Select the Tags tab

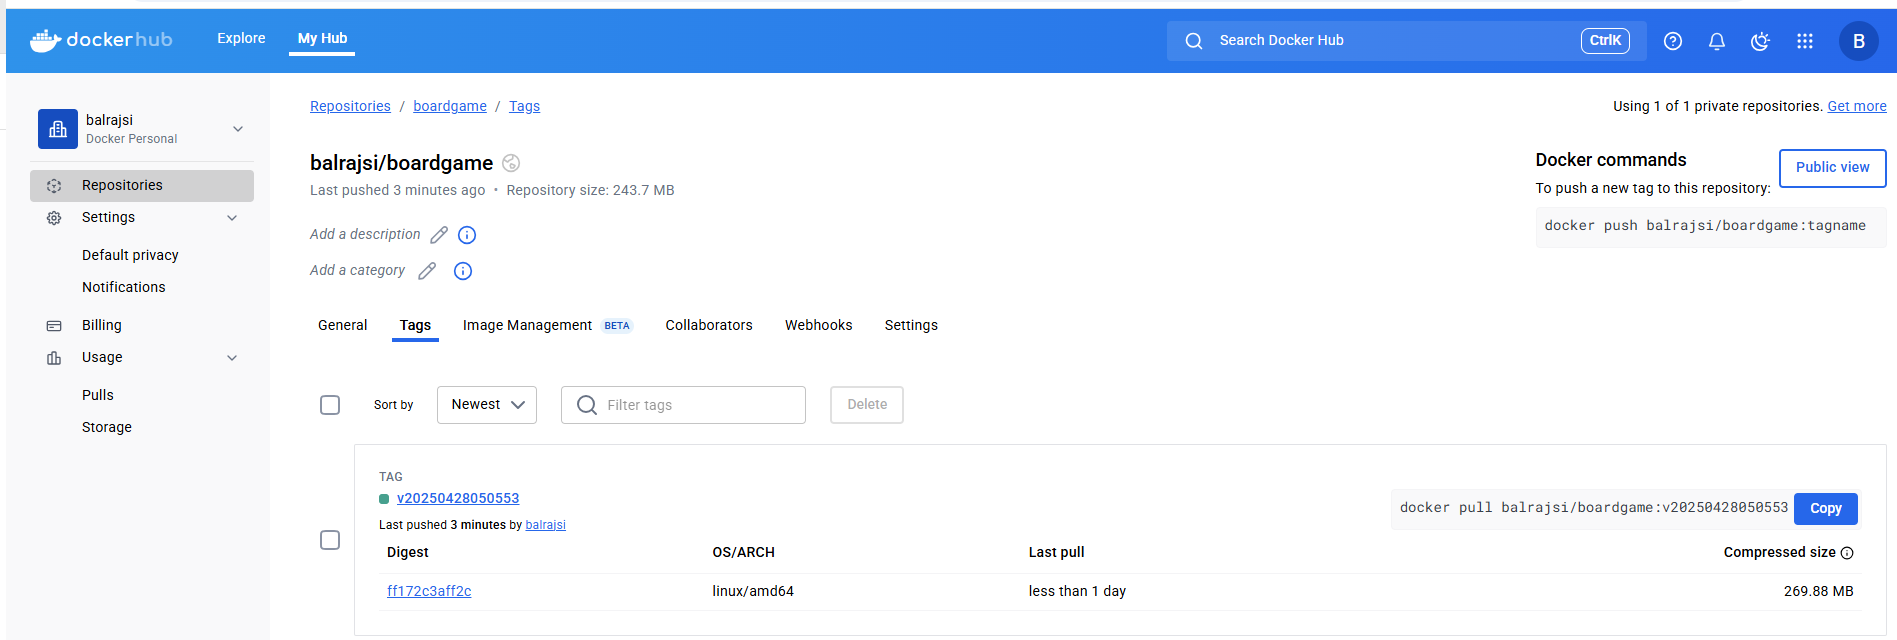point(415,325)
